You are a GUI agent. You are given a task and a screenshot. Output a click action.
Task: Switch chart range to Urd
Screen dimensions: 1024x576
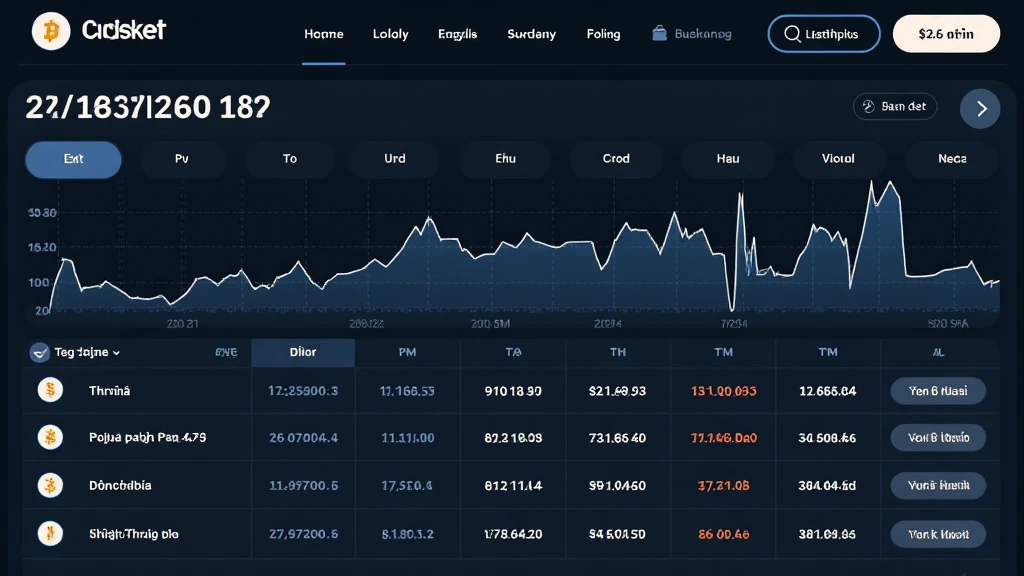395,159
